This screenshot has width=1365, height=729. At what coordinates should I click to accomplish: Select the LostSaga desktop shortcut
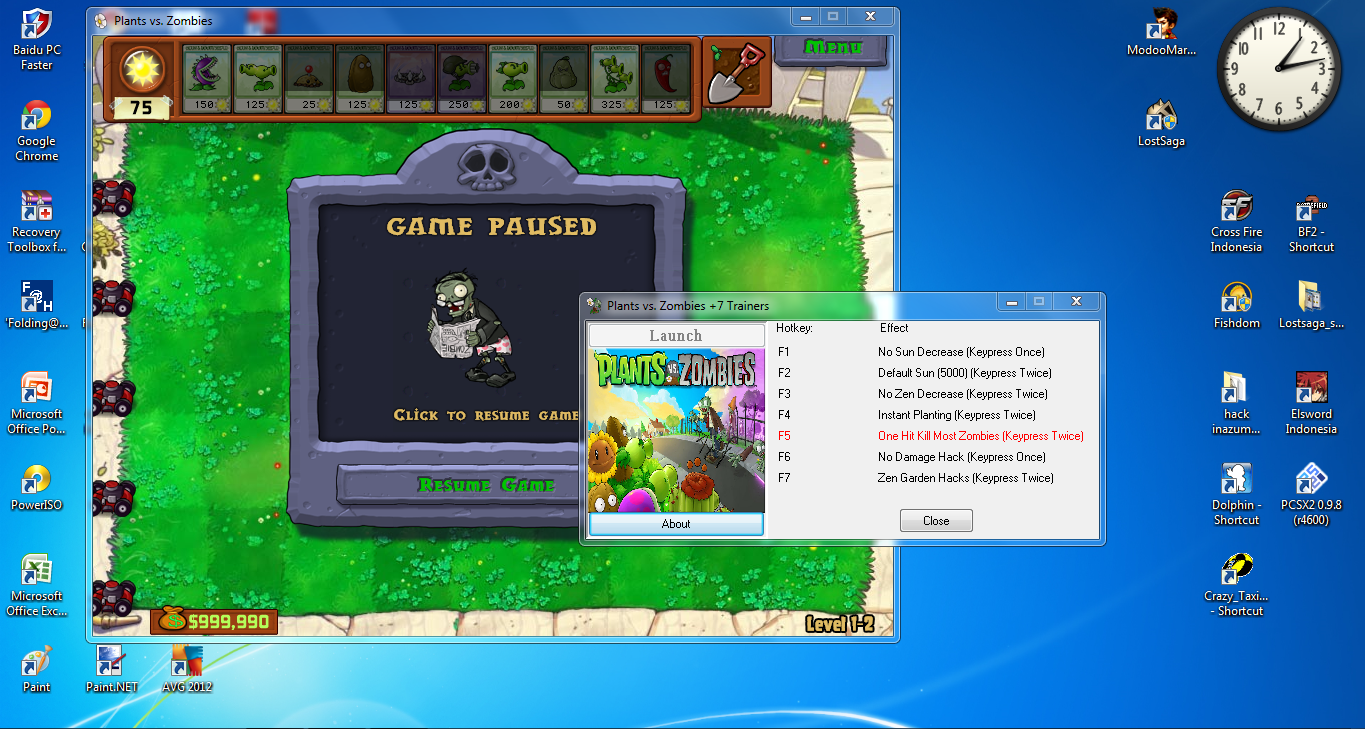[1161, 124]
